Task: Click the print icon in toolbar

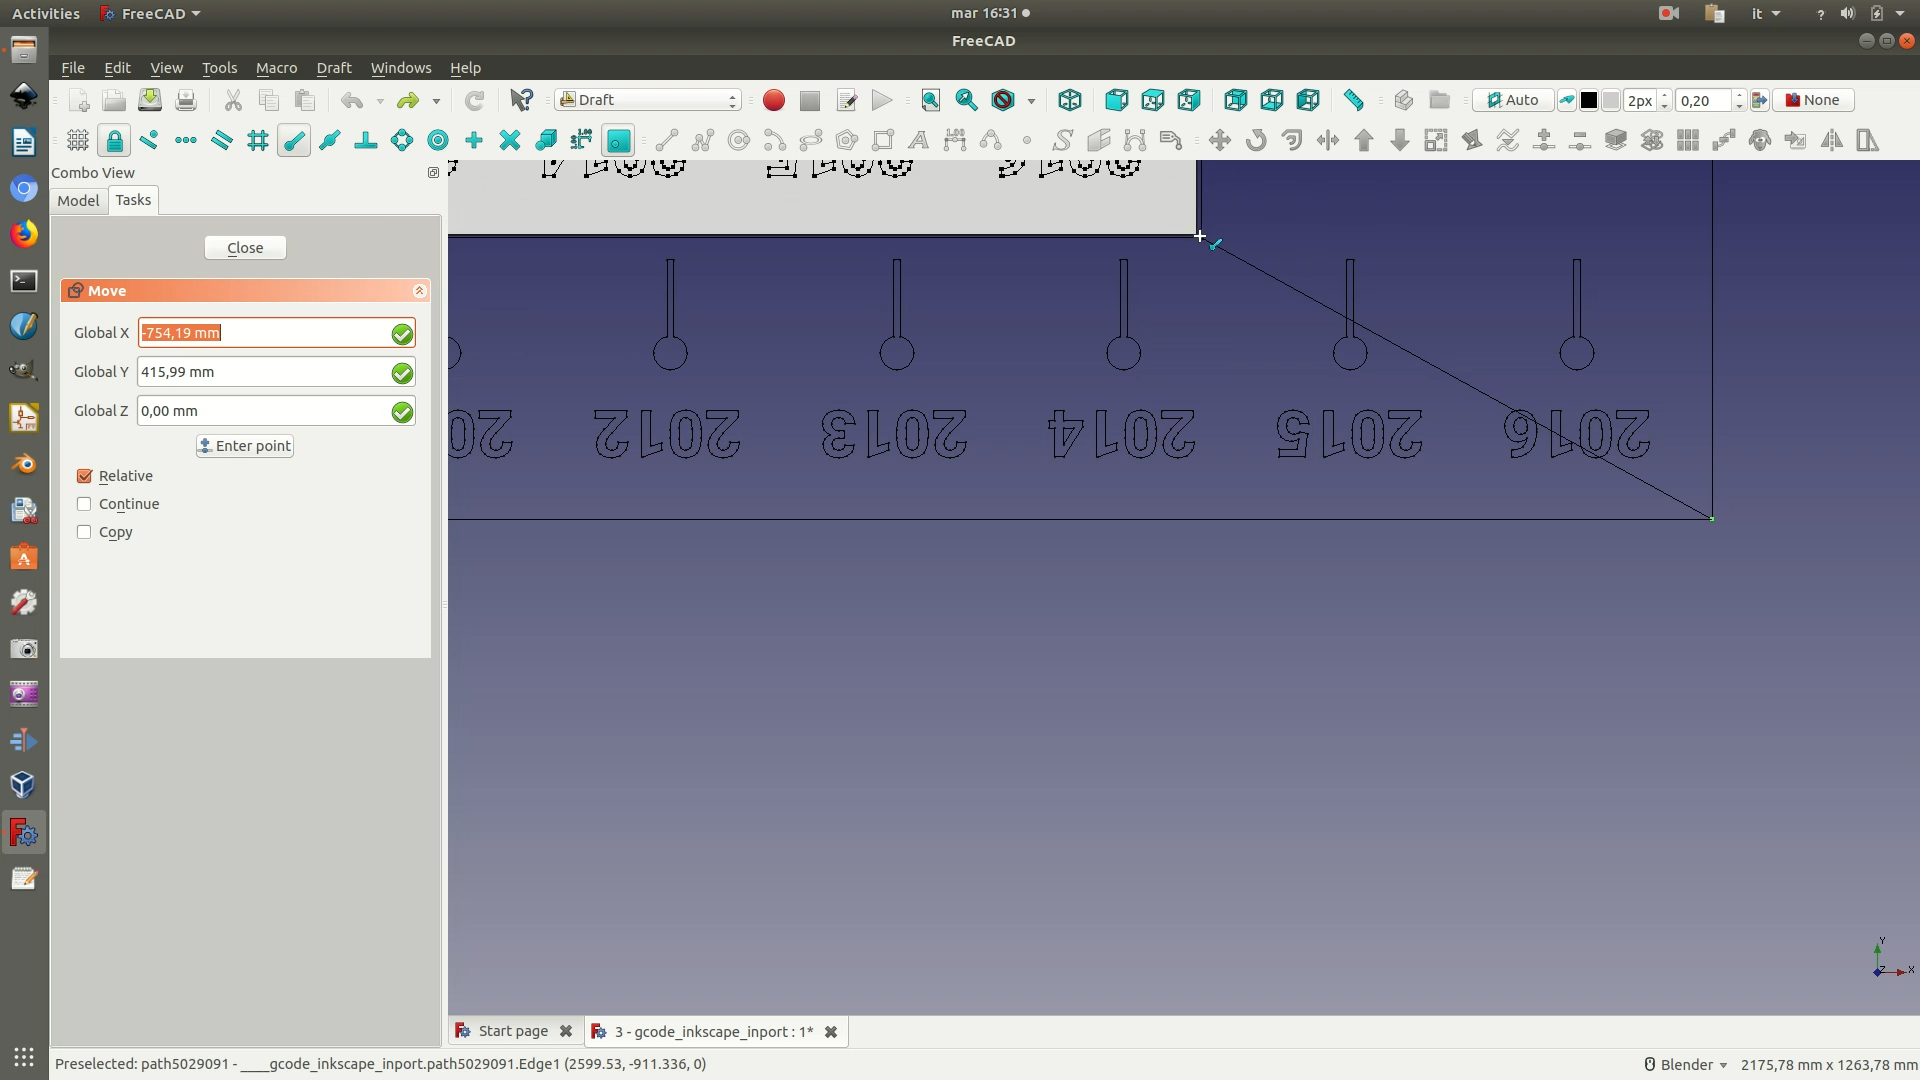Action: point(185,100)
